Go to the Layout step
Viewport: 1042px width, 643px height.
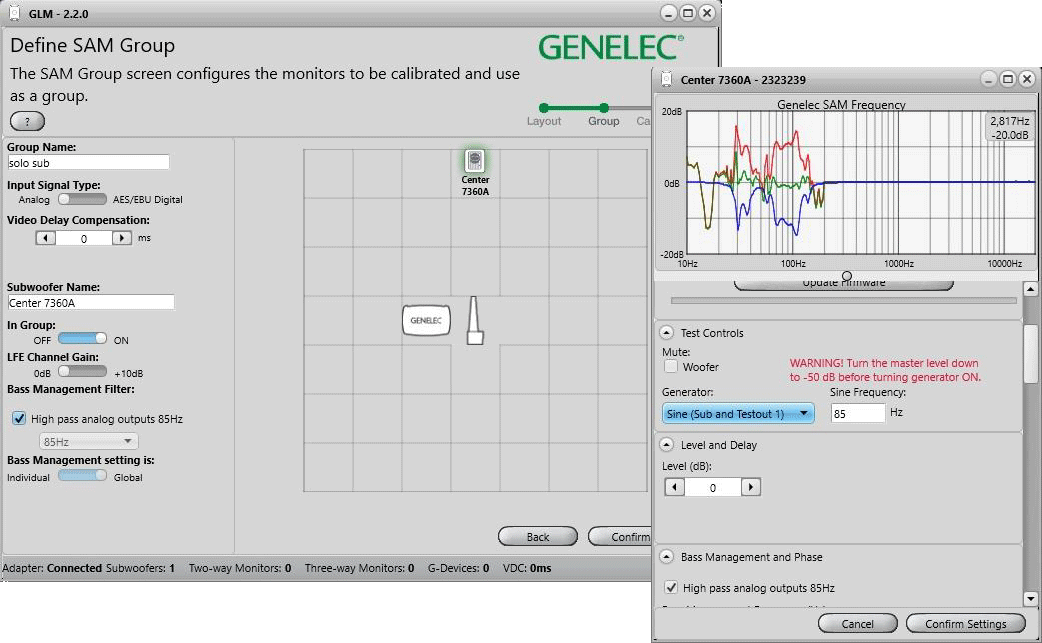543,108
